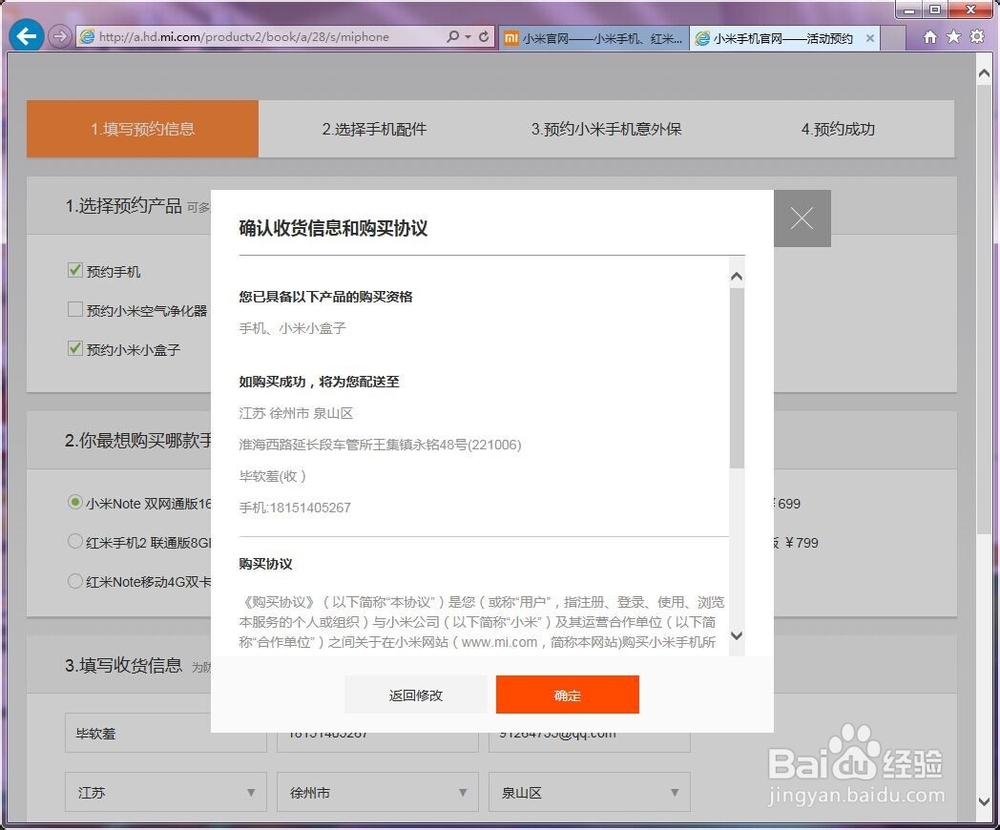Click the browser forward arrow

point(59,36)
